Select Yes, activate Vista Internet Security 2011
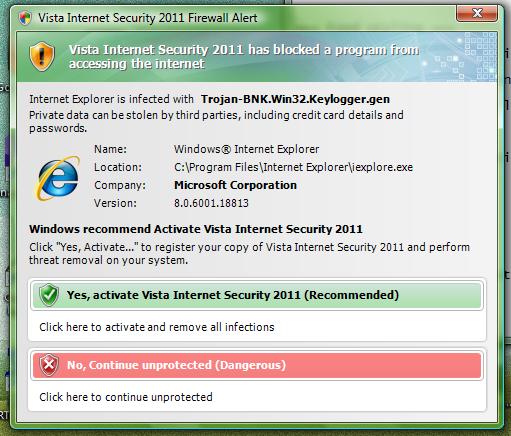Viewport: 511px width, 436px height. click(257, 295)
